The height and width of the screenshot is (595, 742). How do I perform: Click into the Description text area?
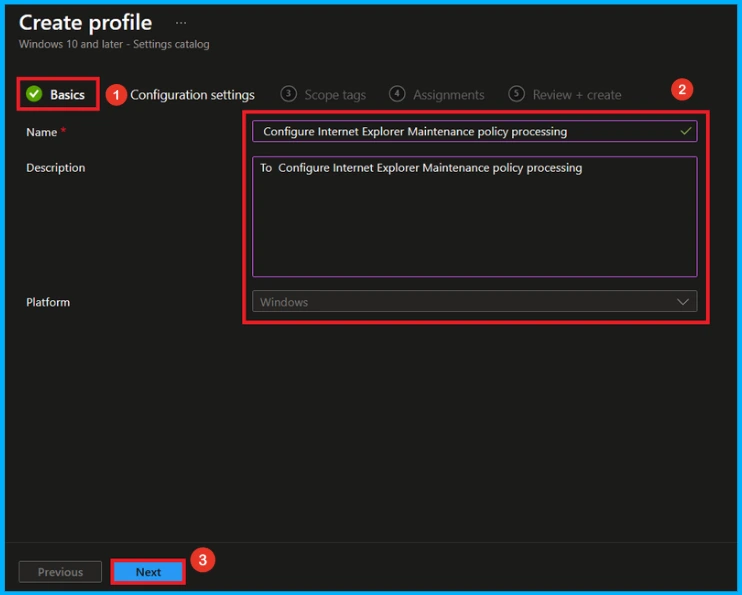(474, 216)
